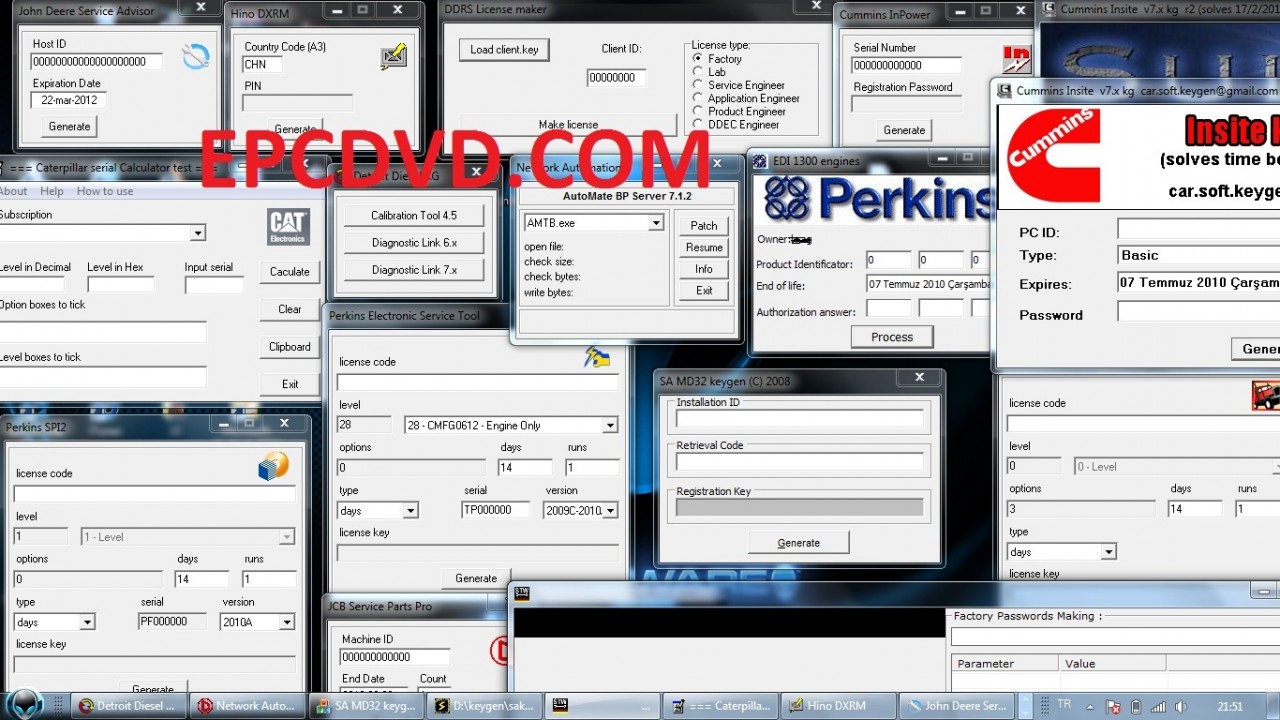Viewport: 1280px width, 720px height.
Task: Switch to Detroit Diesel taskbar item
Action: 130,705
